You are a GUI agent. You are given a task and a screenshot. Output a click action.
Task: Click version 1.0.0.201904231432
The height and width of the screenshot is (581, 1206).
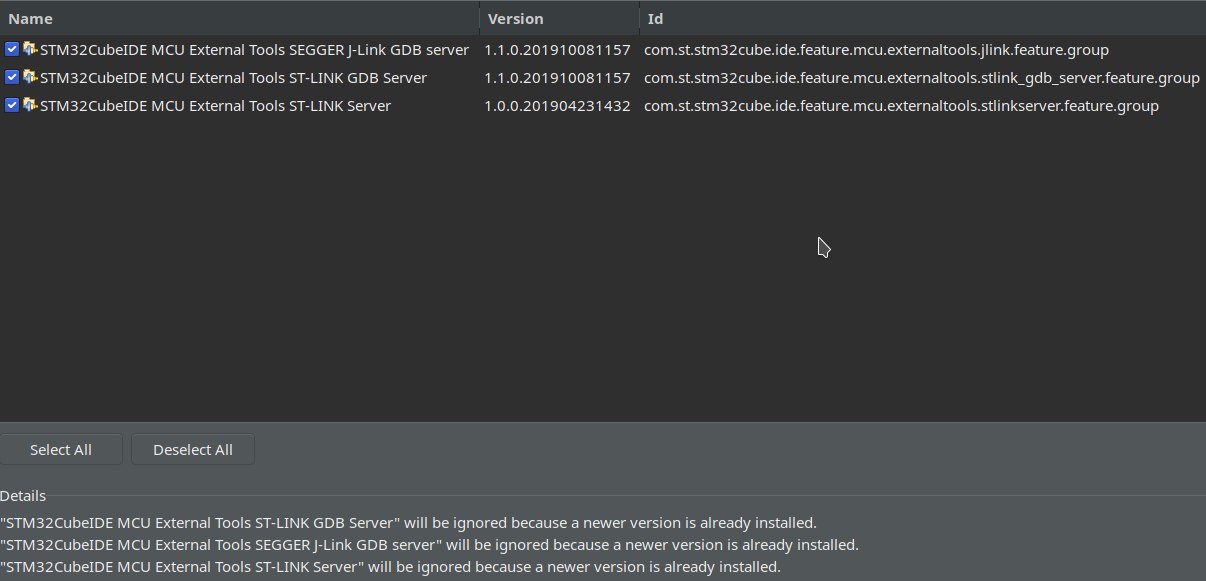(557, 105)
